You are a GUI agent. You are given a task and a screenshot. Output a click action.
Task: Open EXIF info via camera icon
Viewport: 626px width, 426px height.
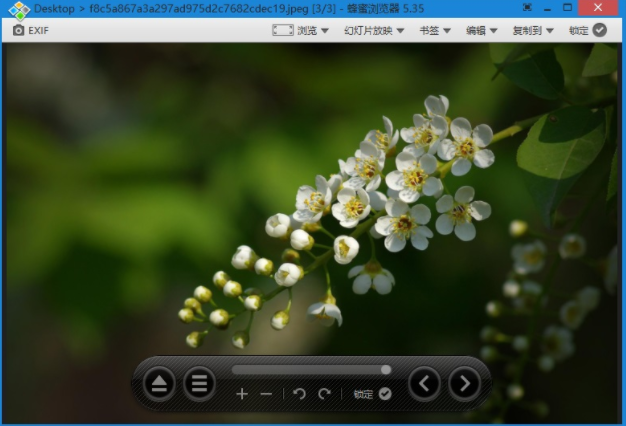pos(18,30)
